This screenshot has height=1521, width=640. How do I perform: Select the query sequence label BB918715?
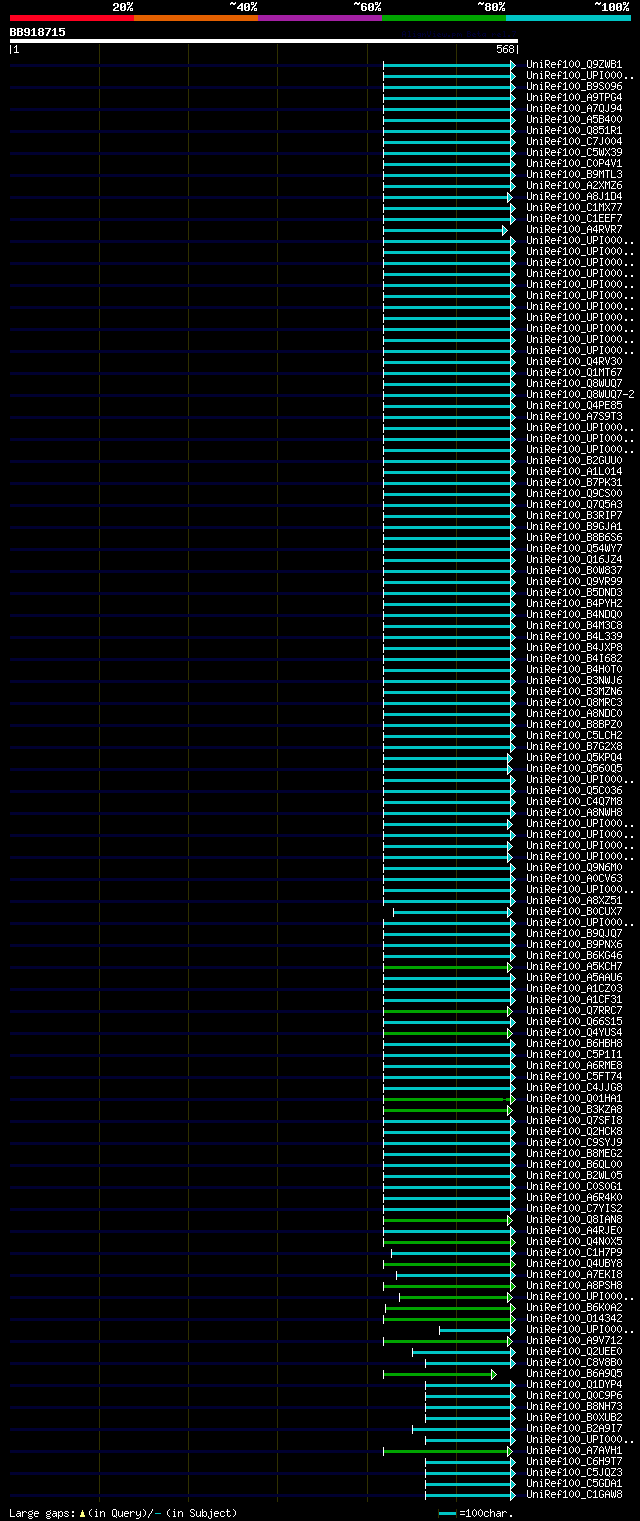pos(38,32)
